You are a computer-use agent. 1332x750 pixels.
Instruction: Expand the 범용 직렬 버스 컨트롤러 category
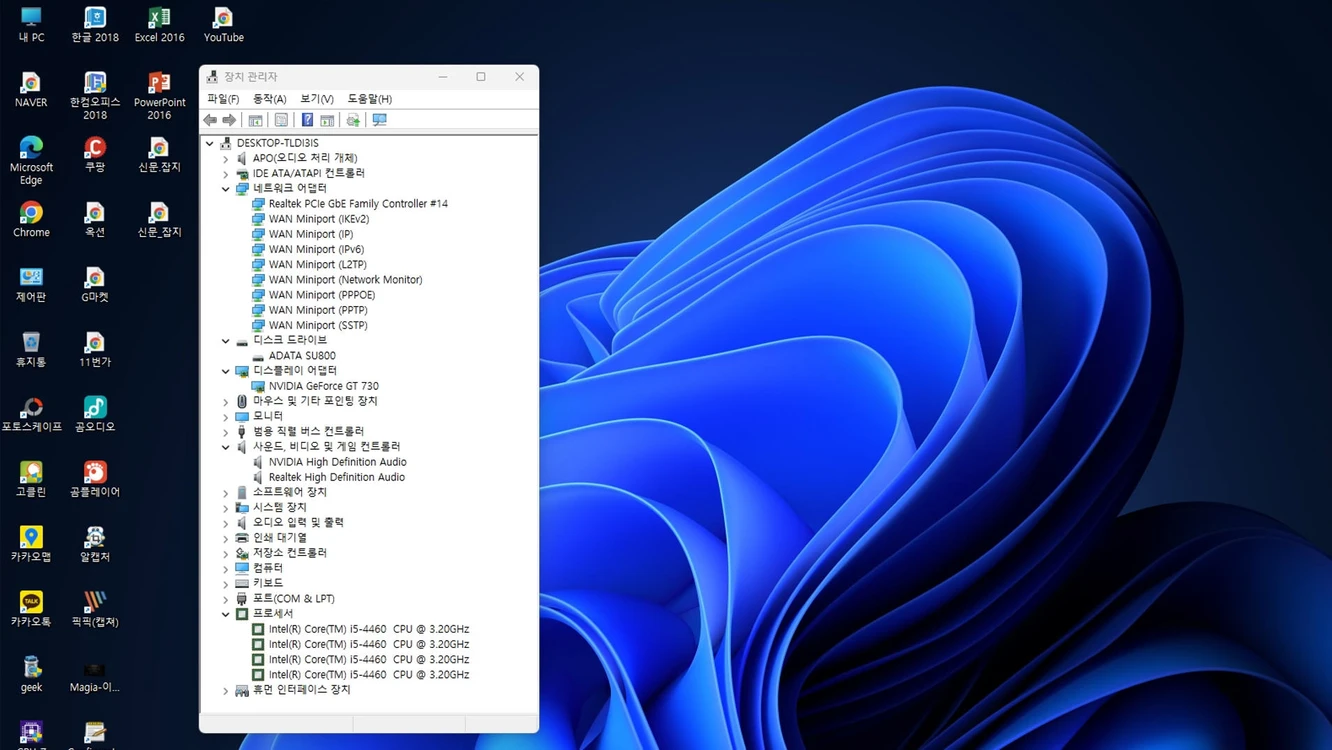click(226, 431)
